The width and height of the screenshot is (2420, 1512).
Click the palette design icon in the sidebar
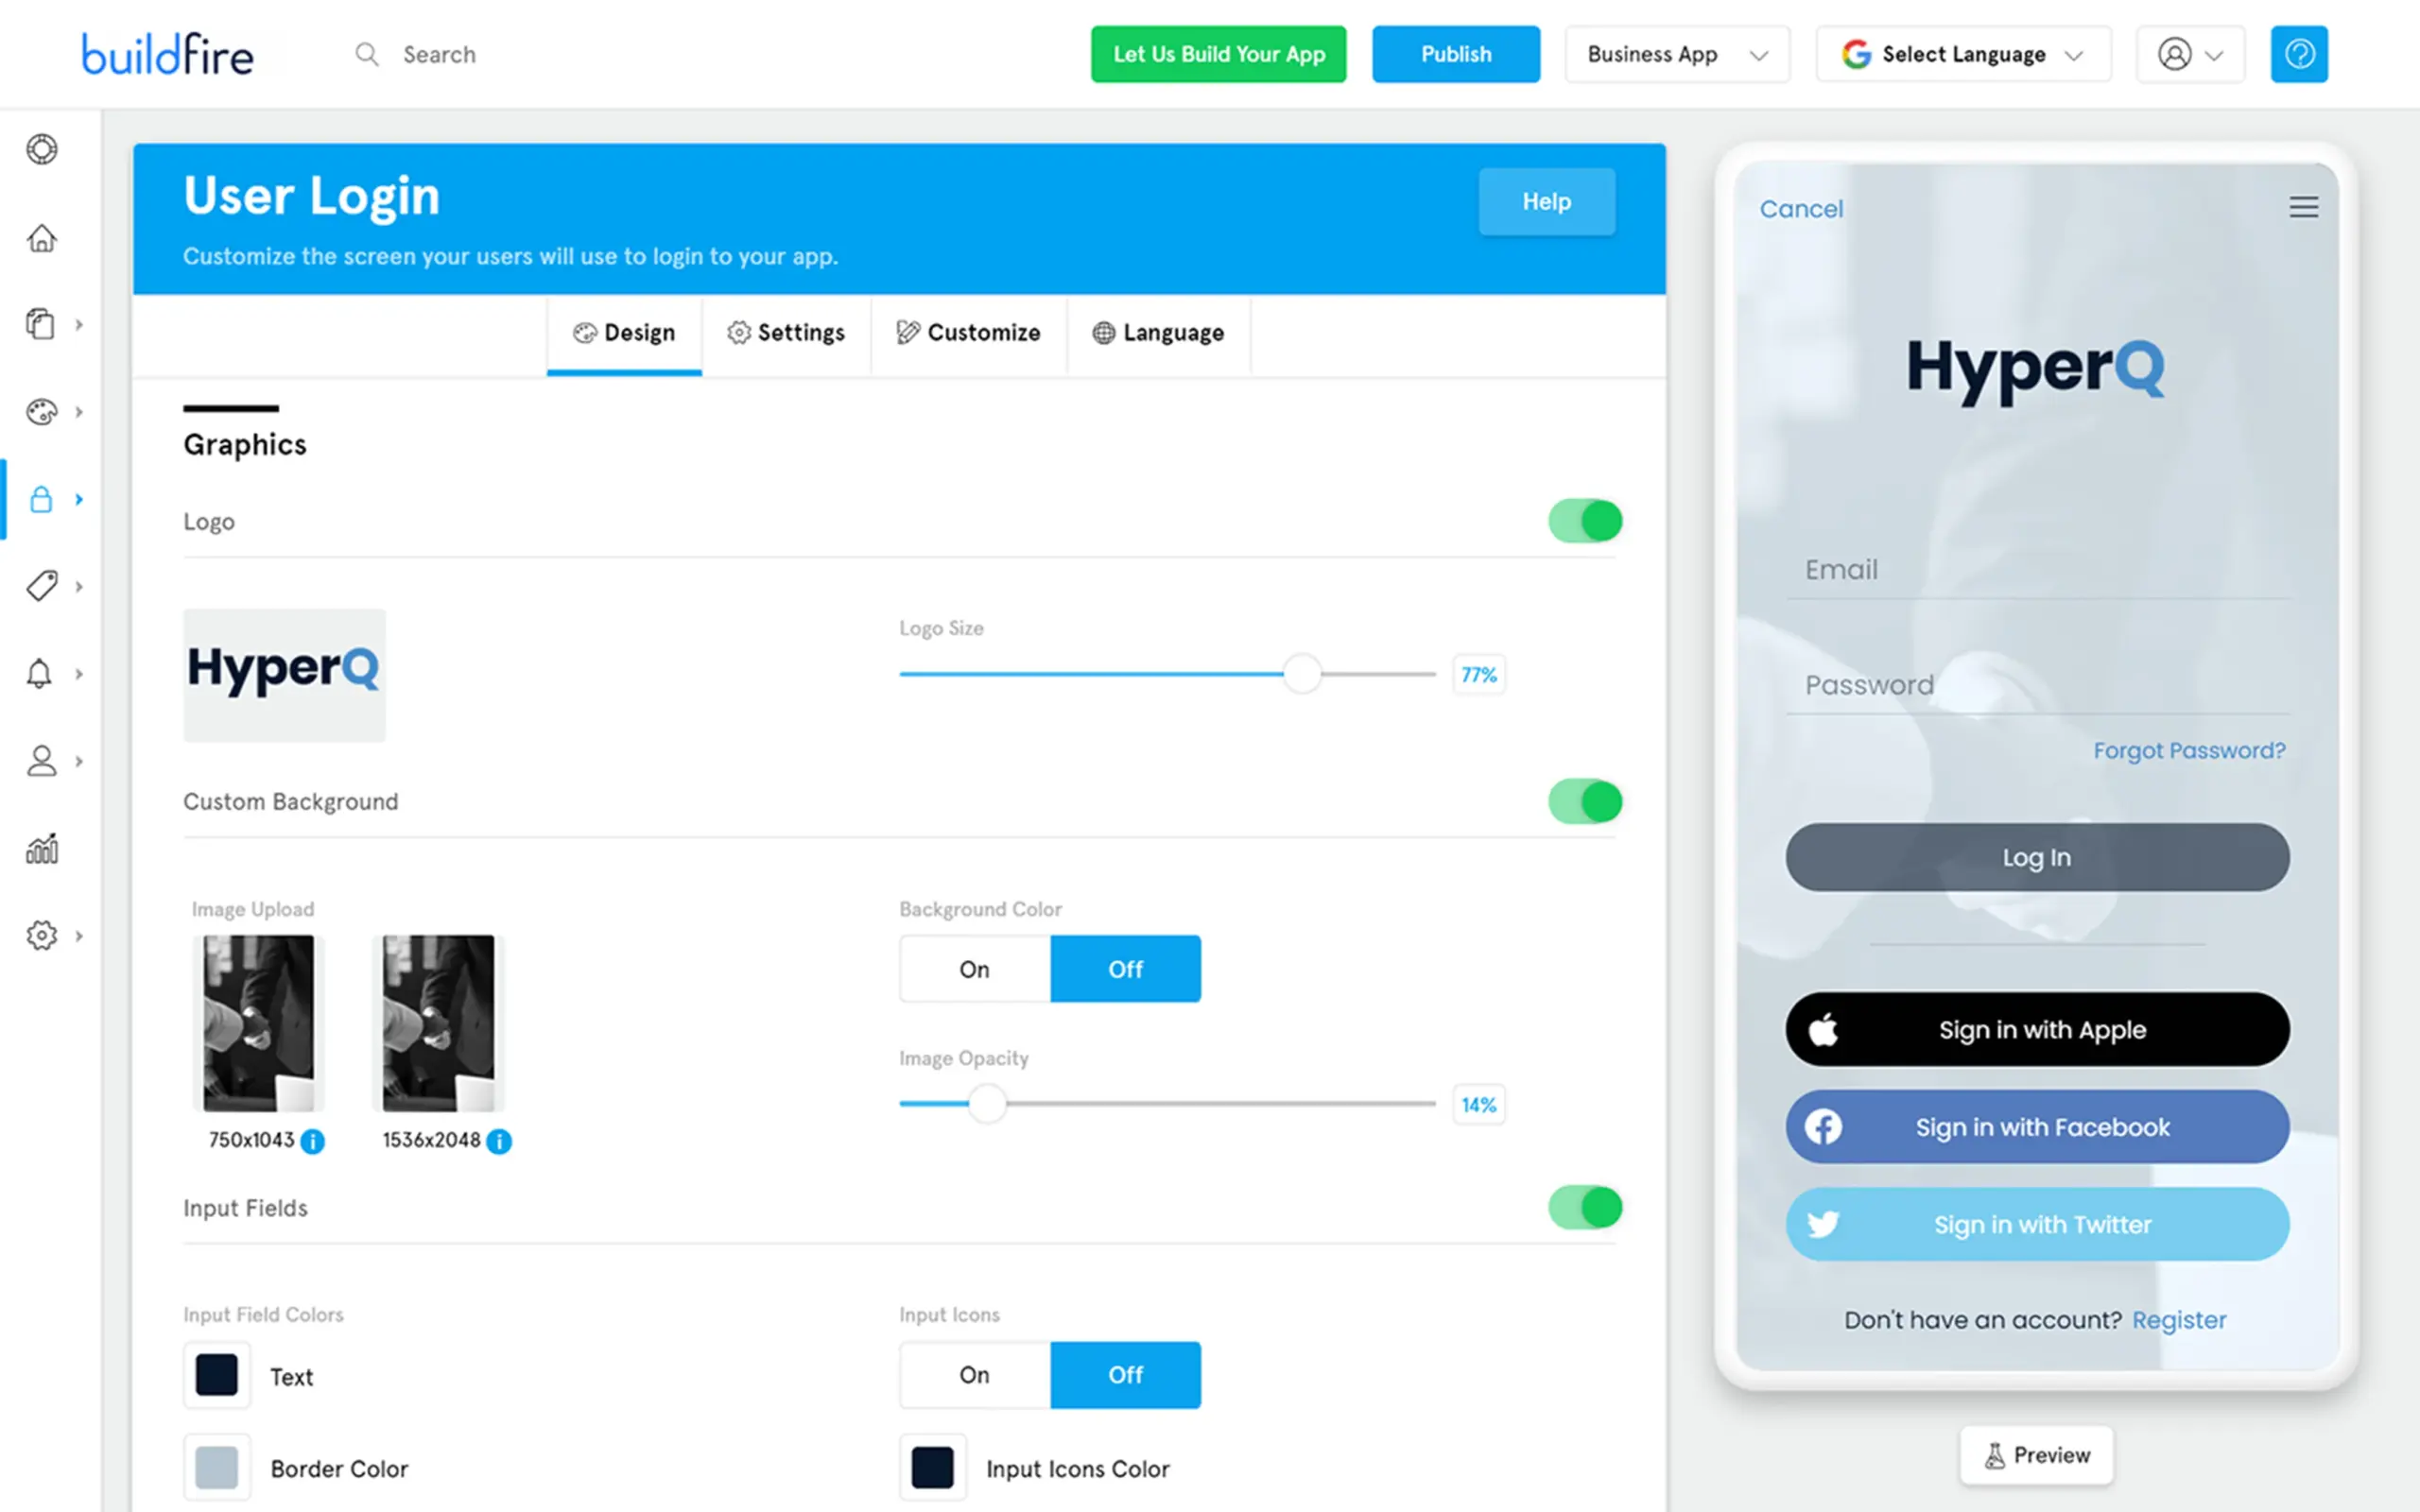(41, 412)
